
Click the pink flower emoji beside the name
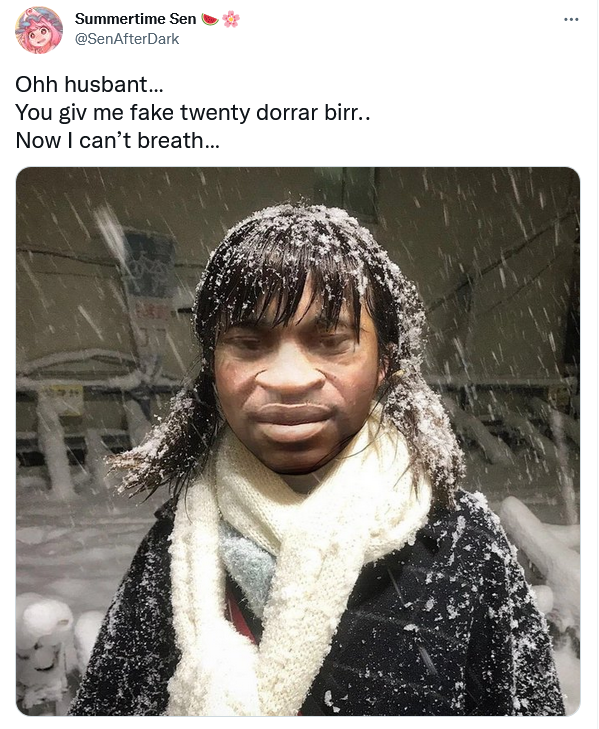pos(231,19)
